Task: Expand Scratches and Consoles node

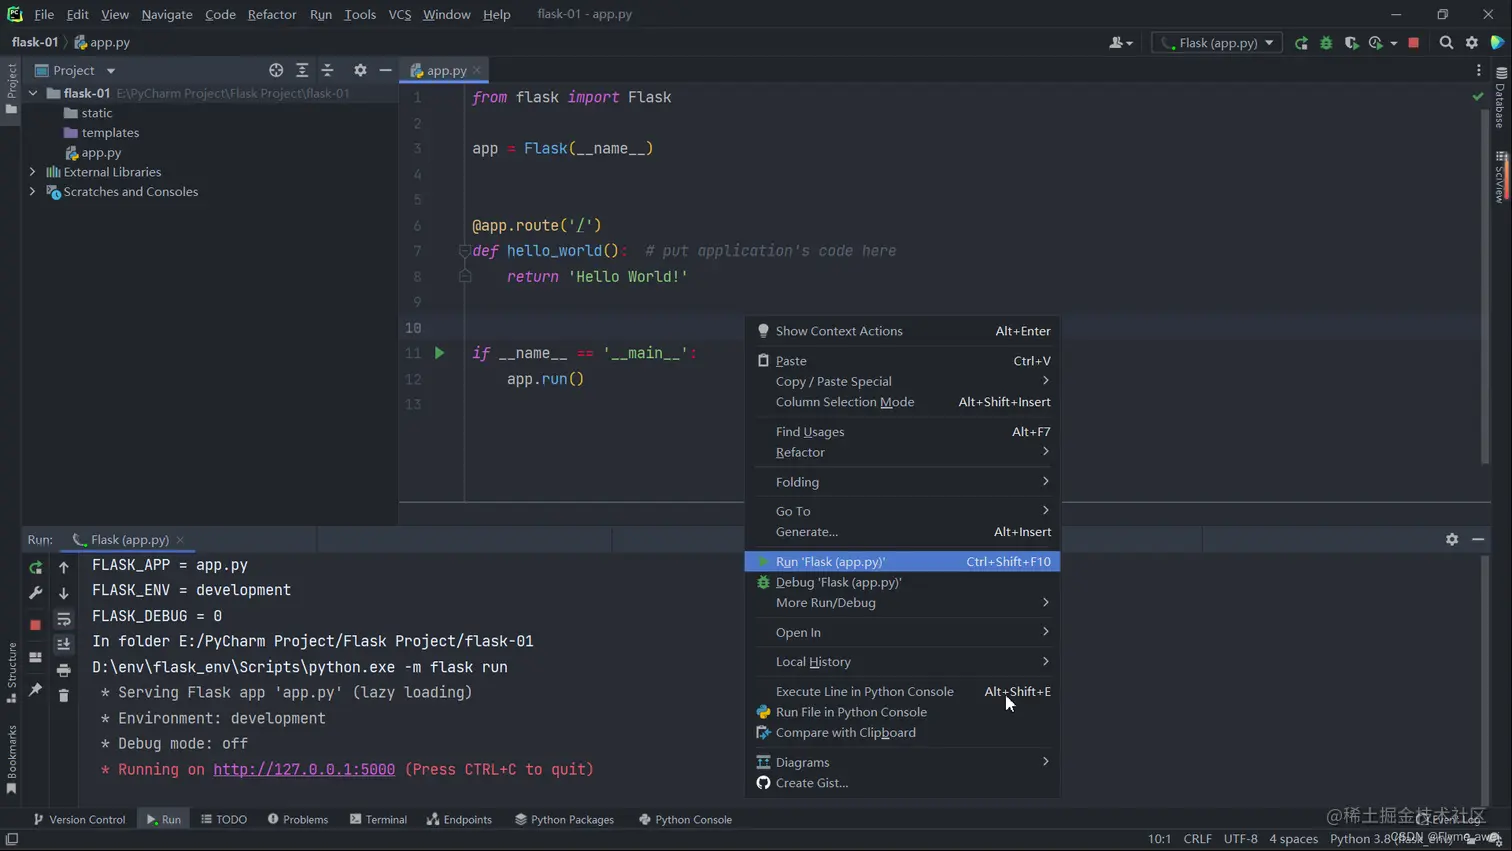Action: [33, 192]
